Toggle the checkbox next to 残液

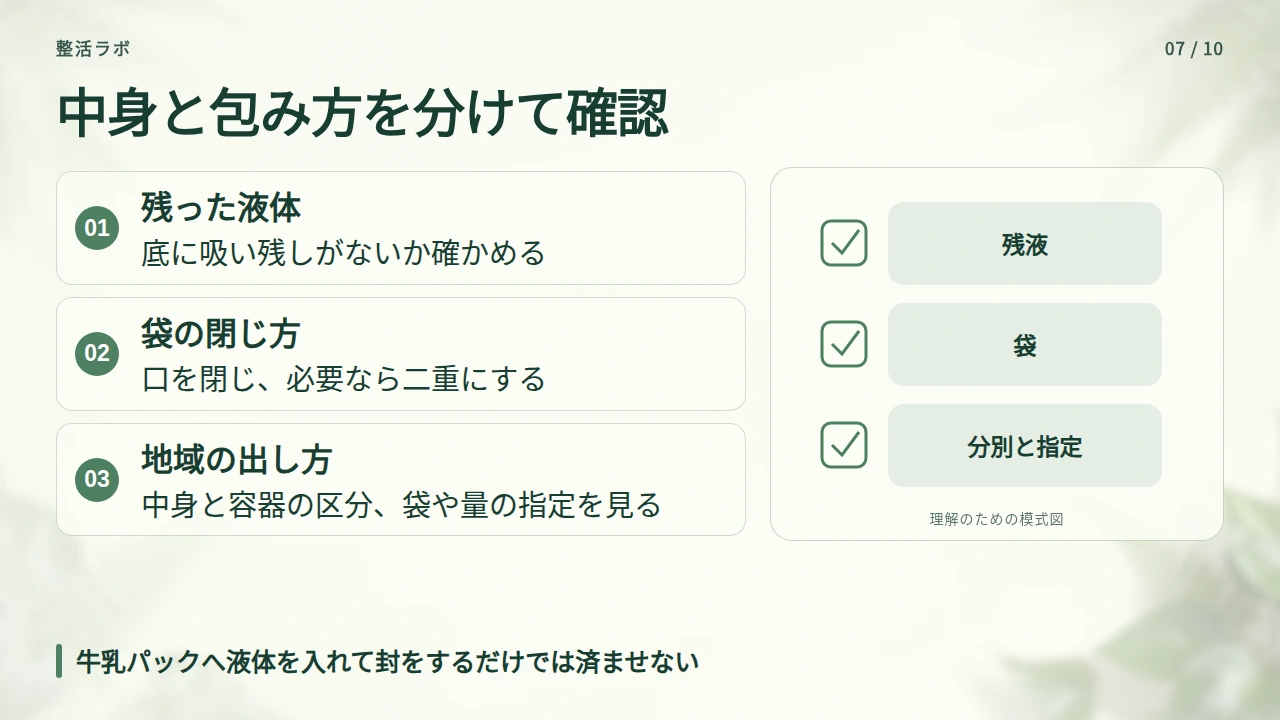coord(844,243)
